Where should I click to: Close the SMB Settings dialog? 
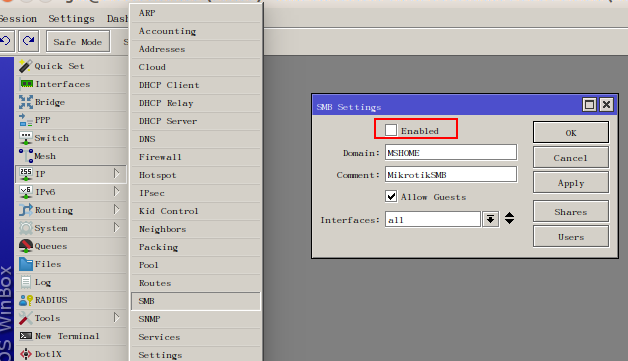pyautogui.click(x=606, y=105)
